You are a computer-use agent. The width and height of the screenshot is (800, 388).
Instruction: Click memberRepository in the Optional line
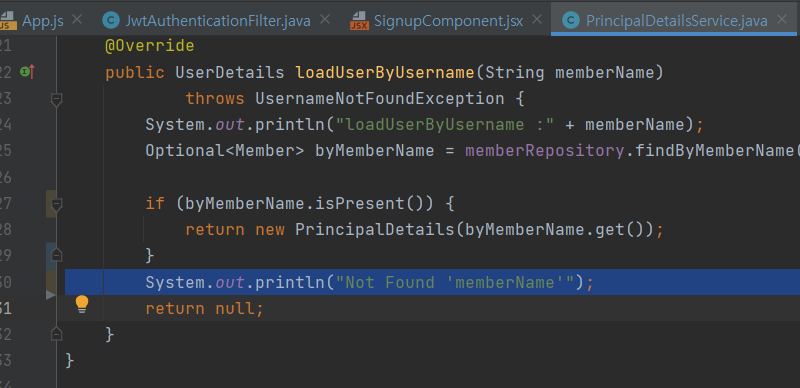pos(545,151)
